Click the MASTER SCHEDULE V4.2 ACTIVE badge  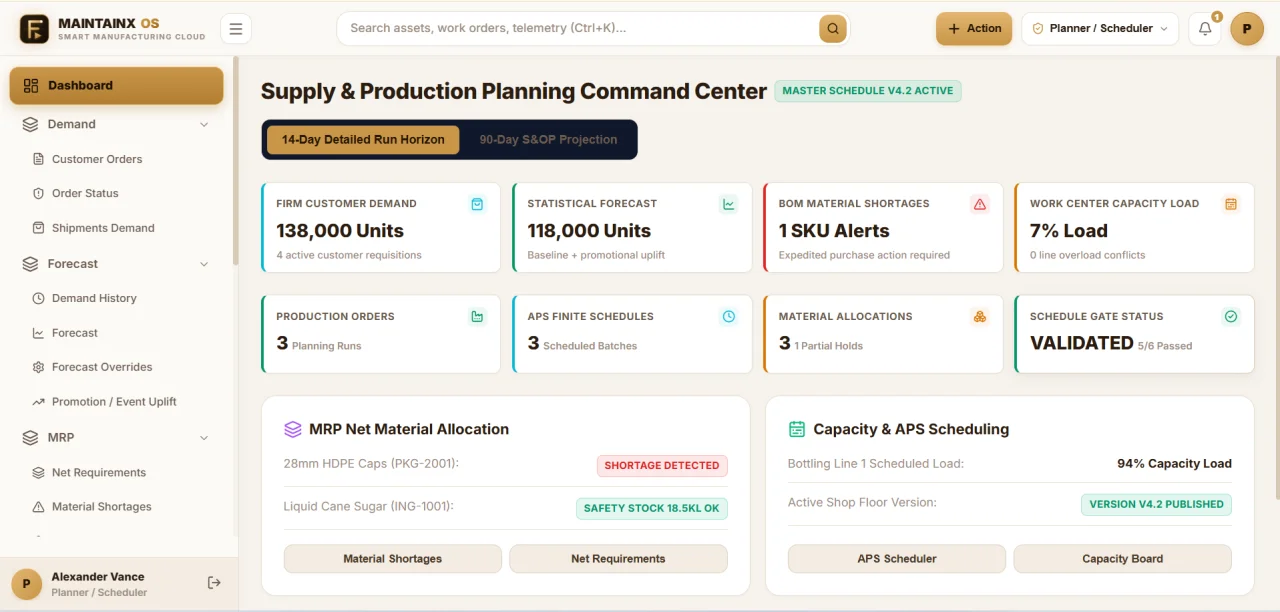coord(868,91)
